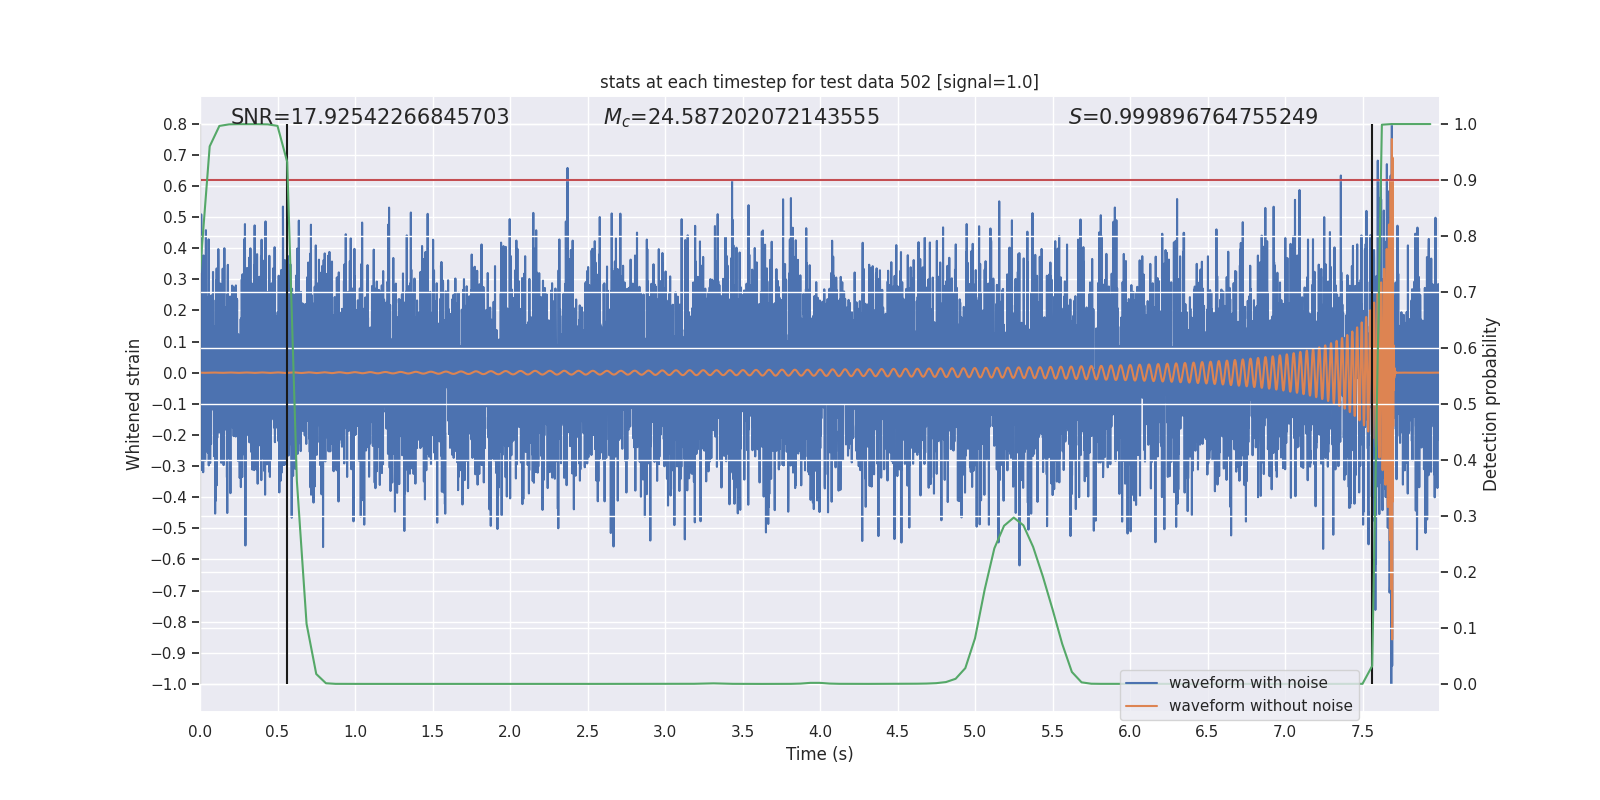Click the 0.0 tick on the whitened strain axis
Viewport: 1600px width, 800px height.
[175, 373]
